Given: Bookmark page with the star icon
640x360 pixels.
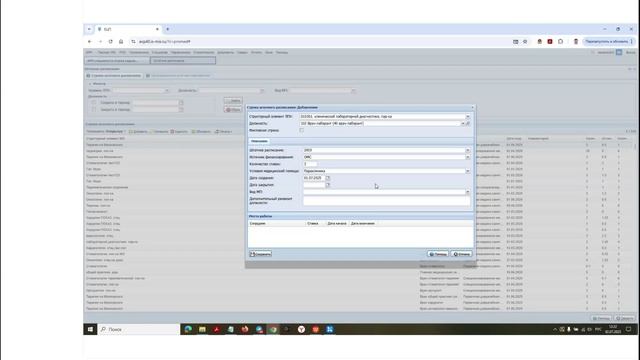Looking at the screenshot, I should [x=525, y=42].
